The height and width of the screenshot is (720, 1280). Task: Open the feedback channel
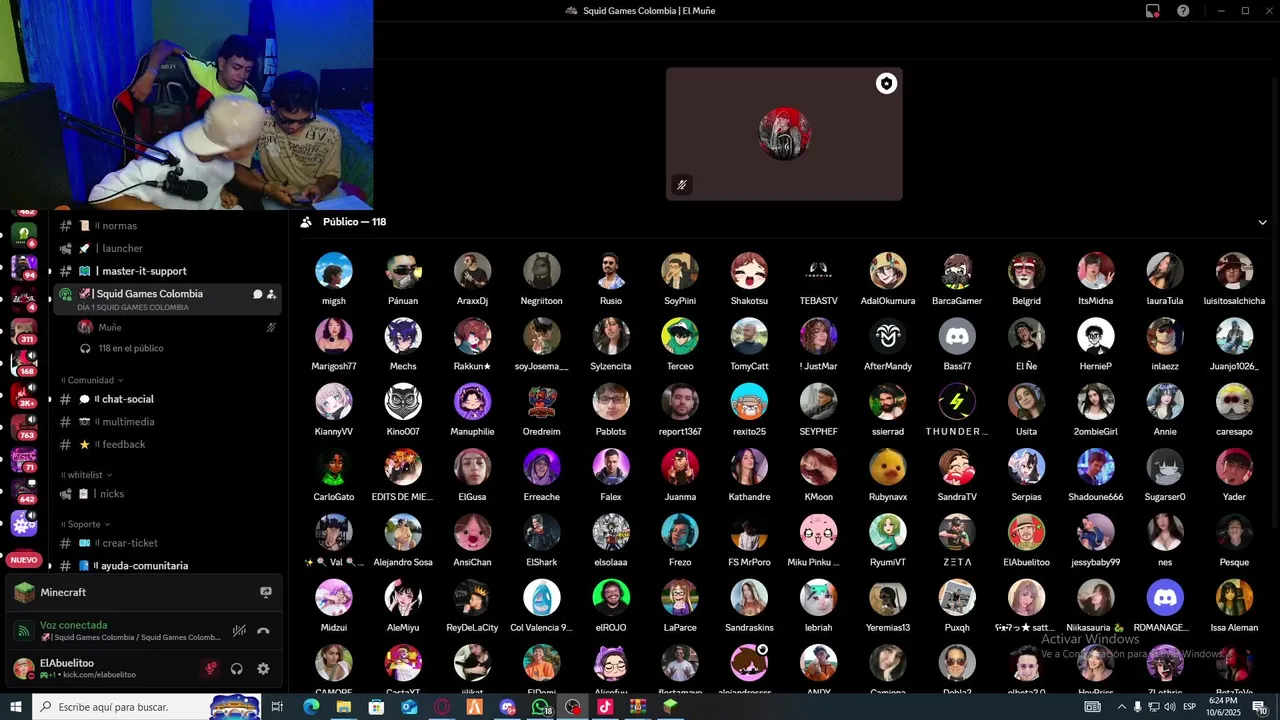click(167, 444)
